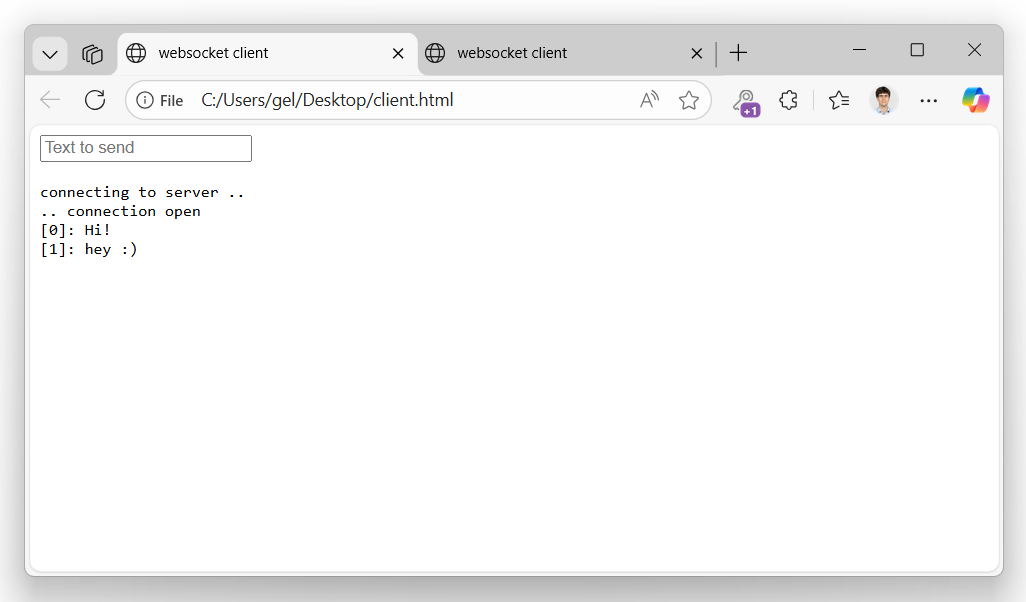
Task: Refresh the page with reload icon
Action: (x=95, y=100)
